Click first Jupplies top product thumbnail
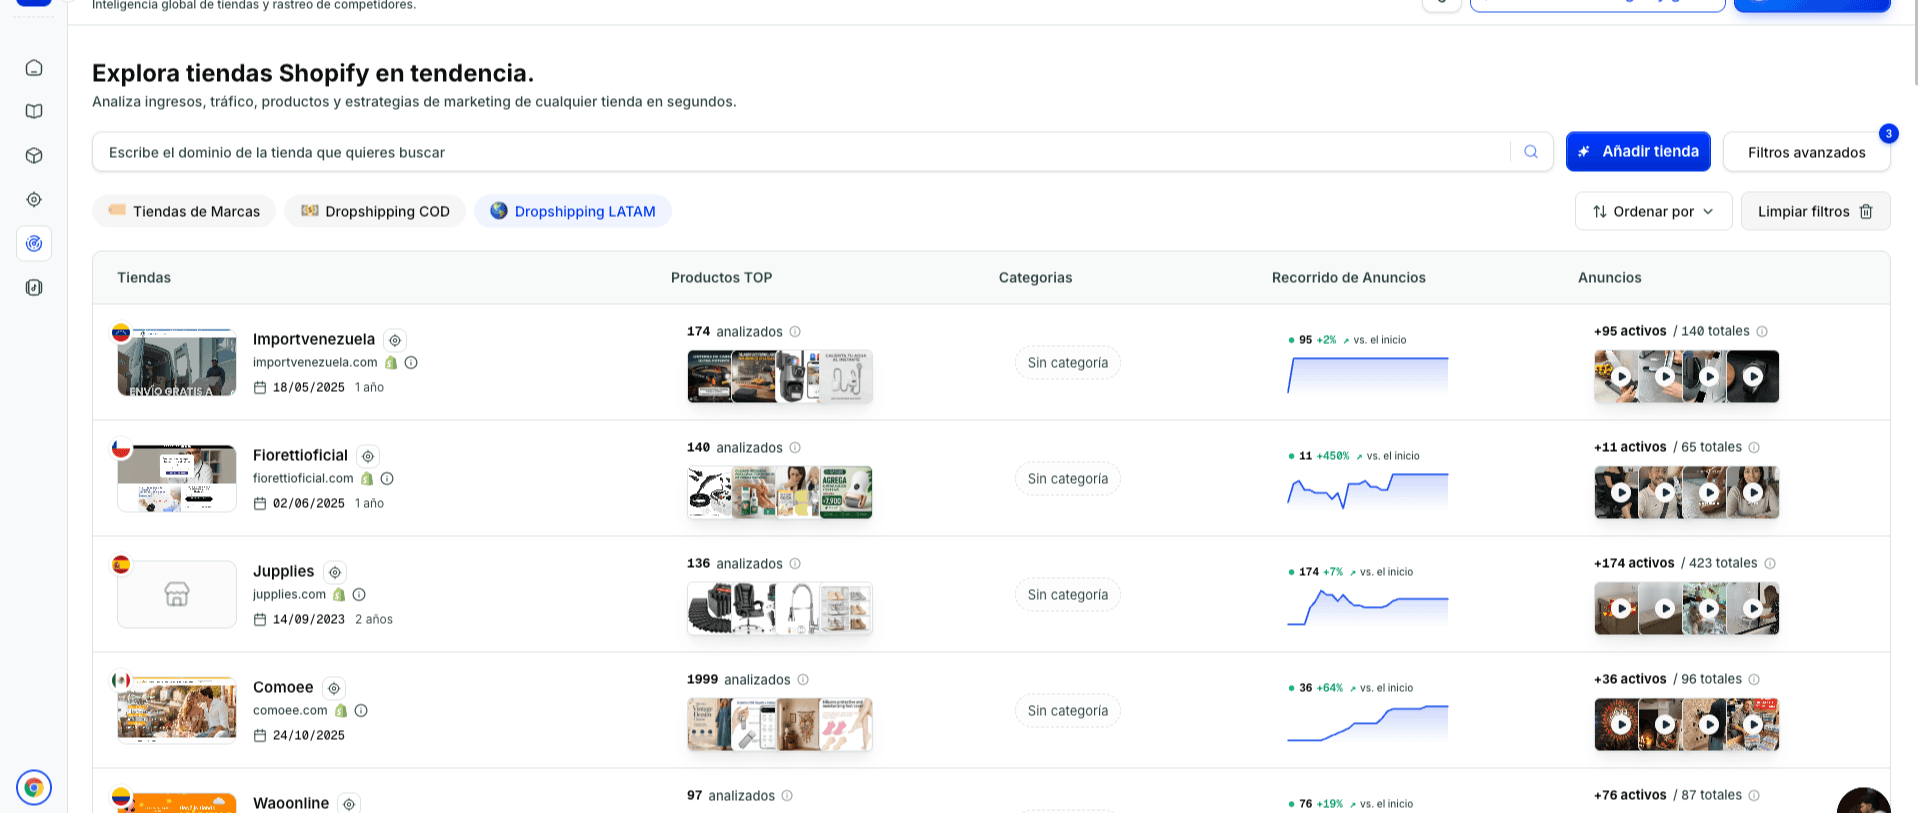The height and width of the screenshot is (813, 1918). [710, 608]
